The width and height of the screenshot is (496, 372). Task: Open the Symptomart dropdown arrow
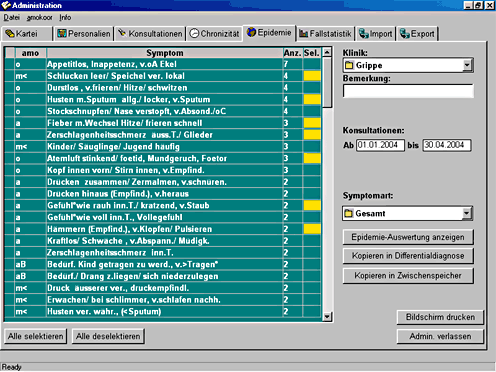pyautogui.click(x=467, y=213)
